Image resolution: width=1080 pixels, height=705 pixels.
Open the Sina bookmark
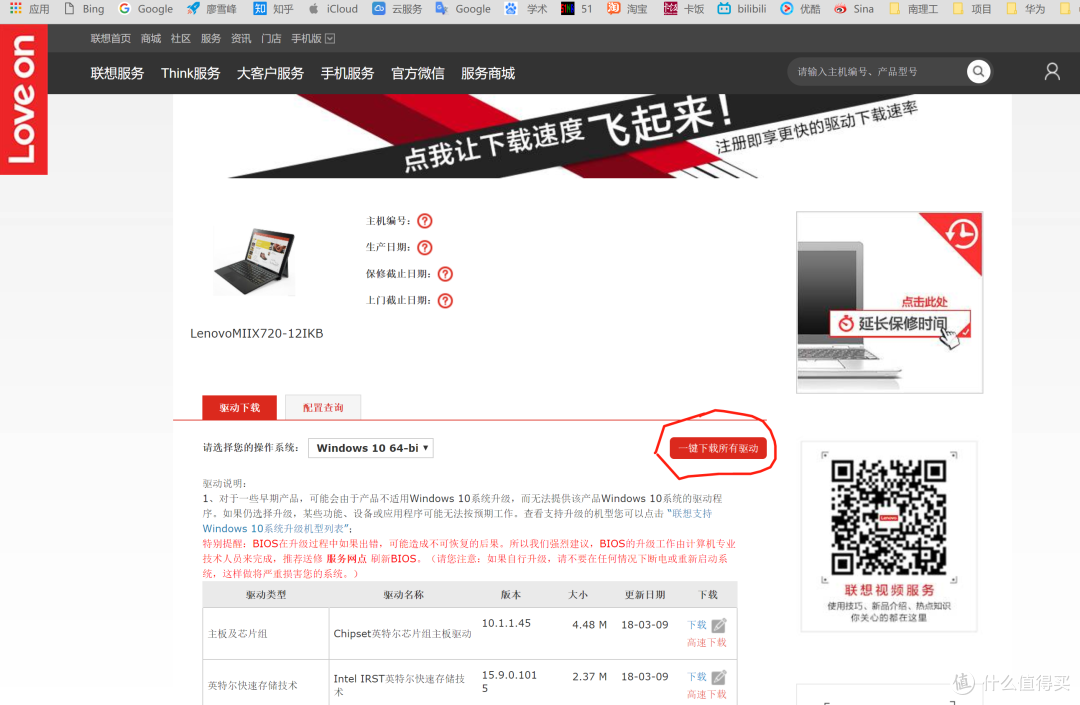pos(854,9)
